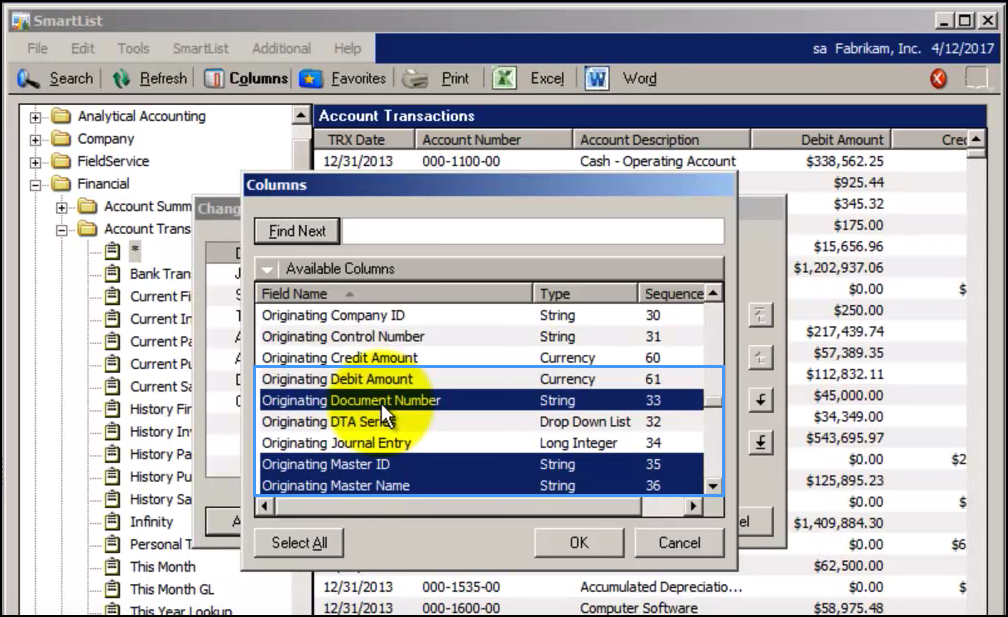Click the TRX Date column header
The image size is (1008, 617).
(x=364, y=139)
